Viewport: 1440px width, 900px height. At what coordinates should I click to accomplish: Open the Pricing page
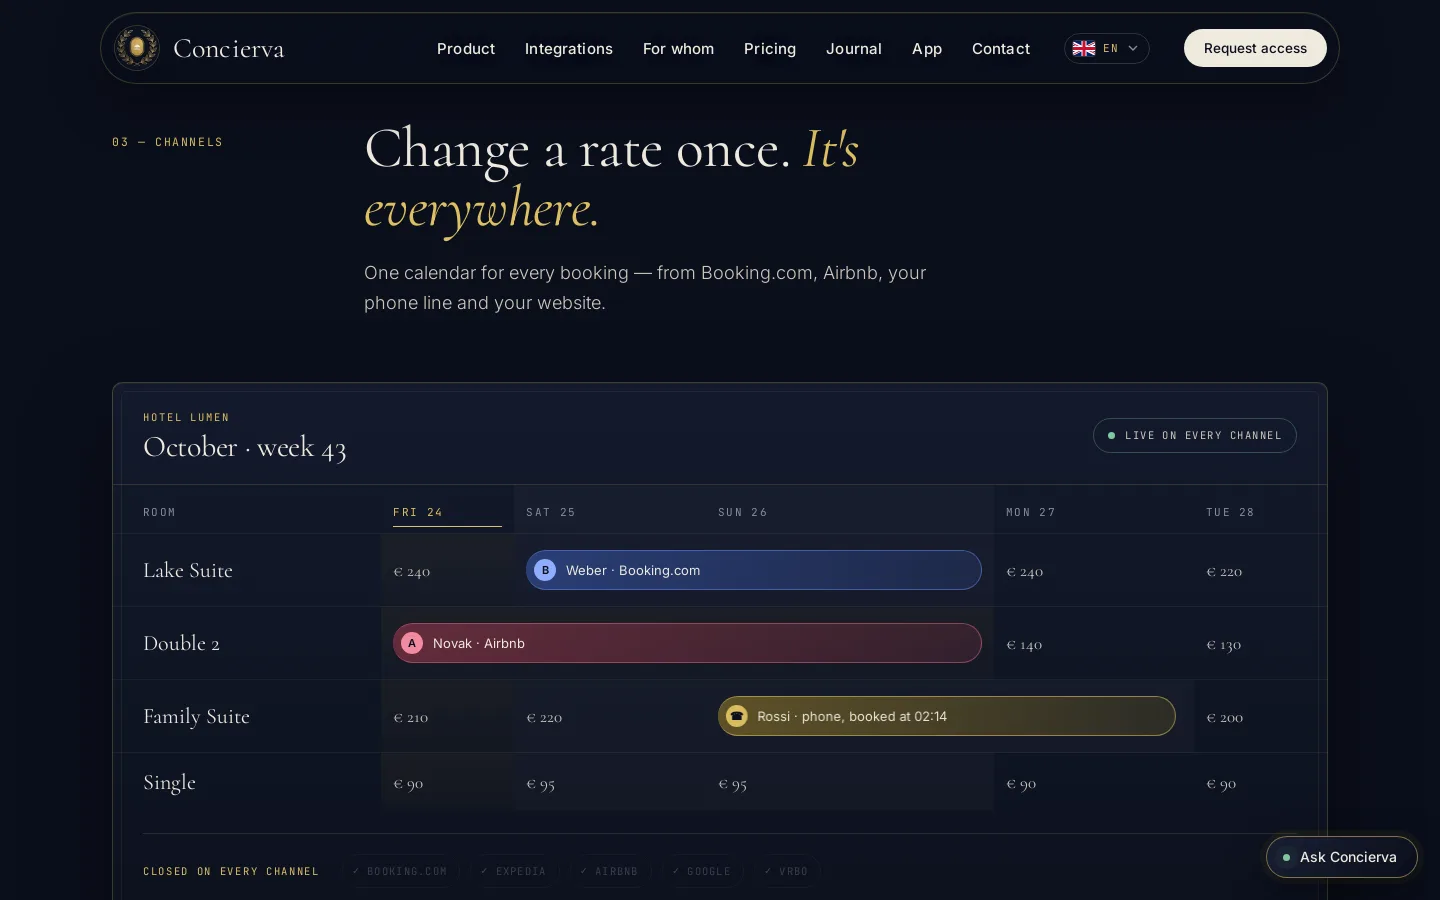(x=770, y=48)
